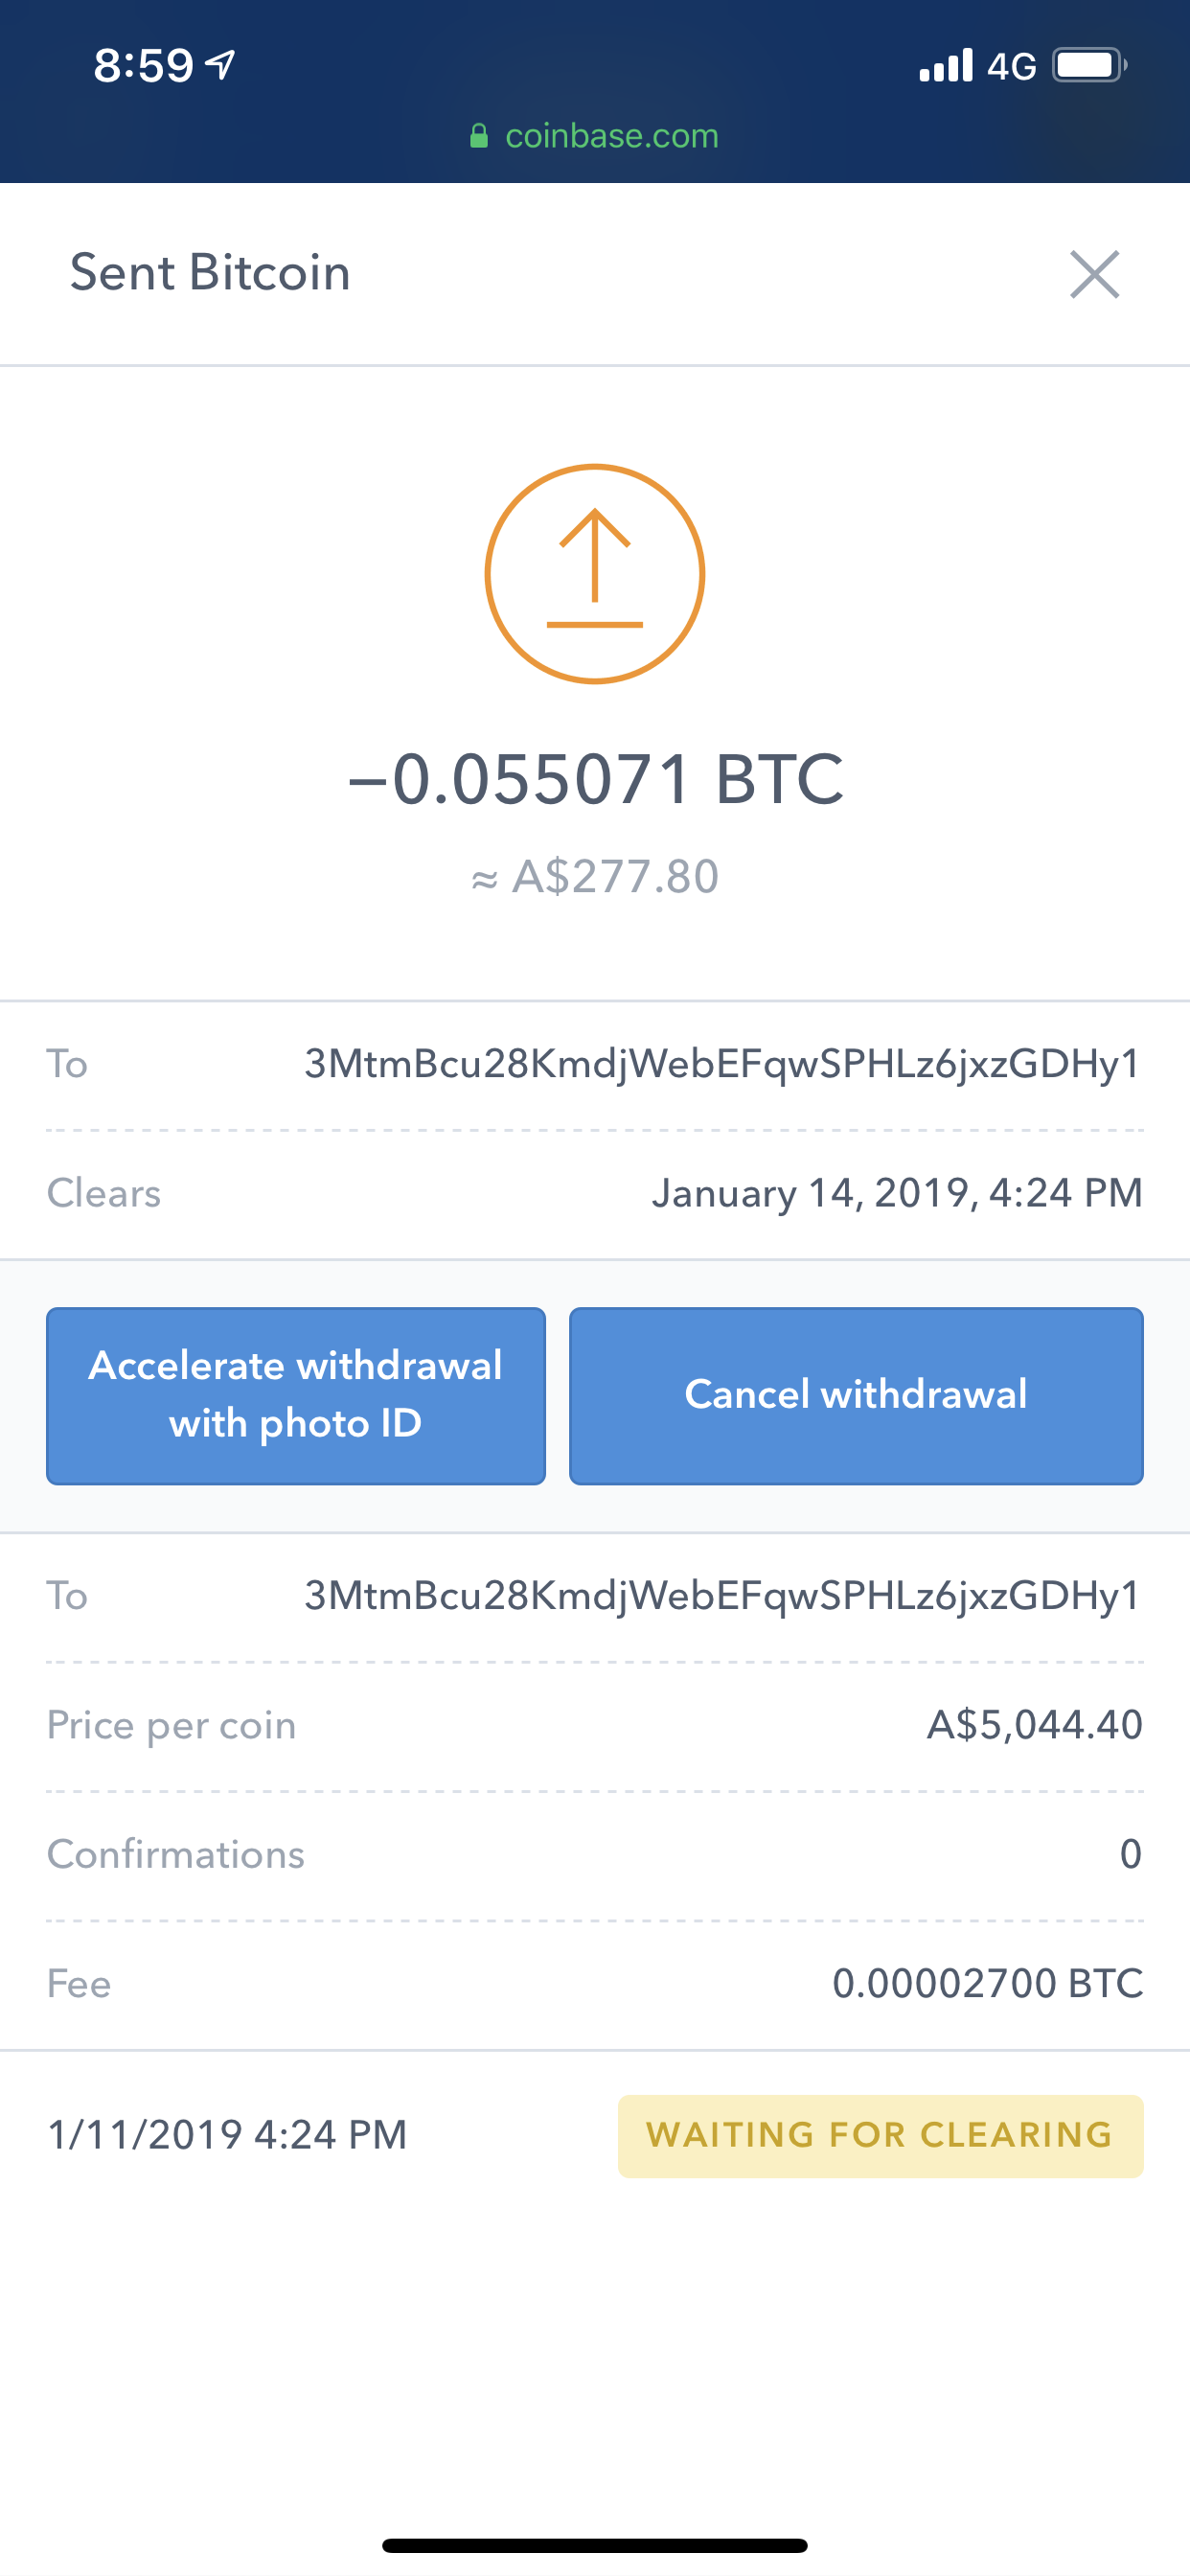Tap the Price per coin A$5,044.40 value
The width and height of the screenshot is (1190, 2576).
coord(1034,1726)
